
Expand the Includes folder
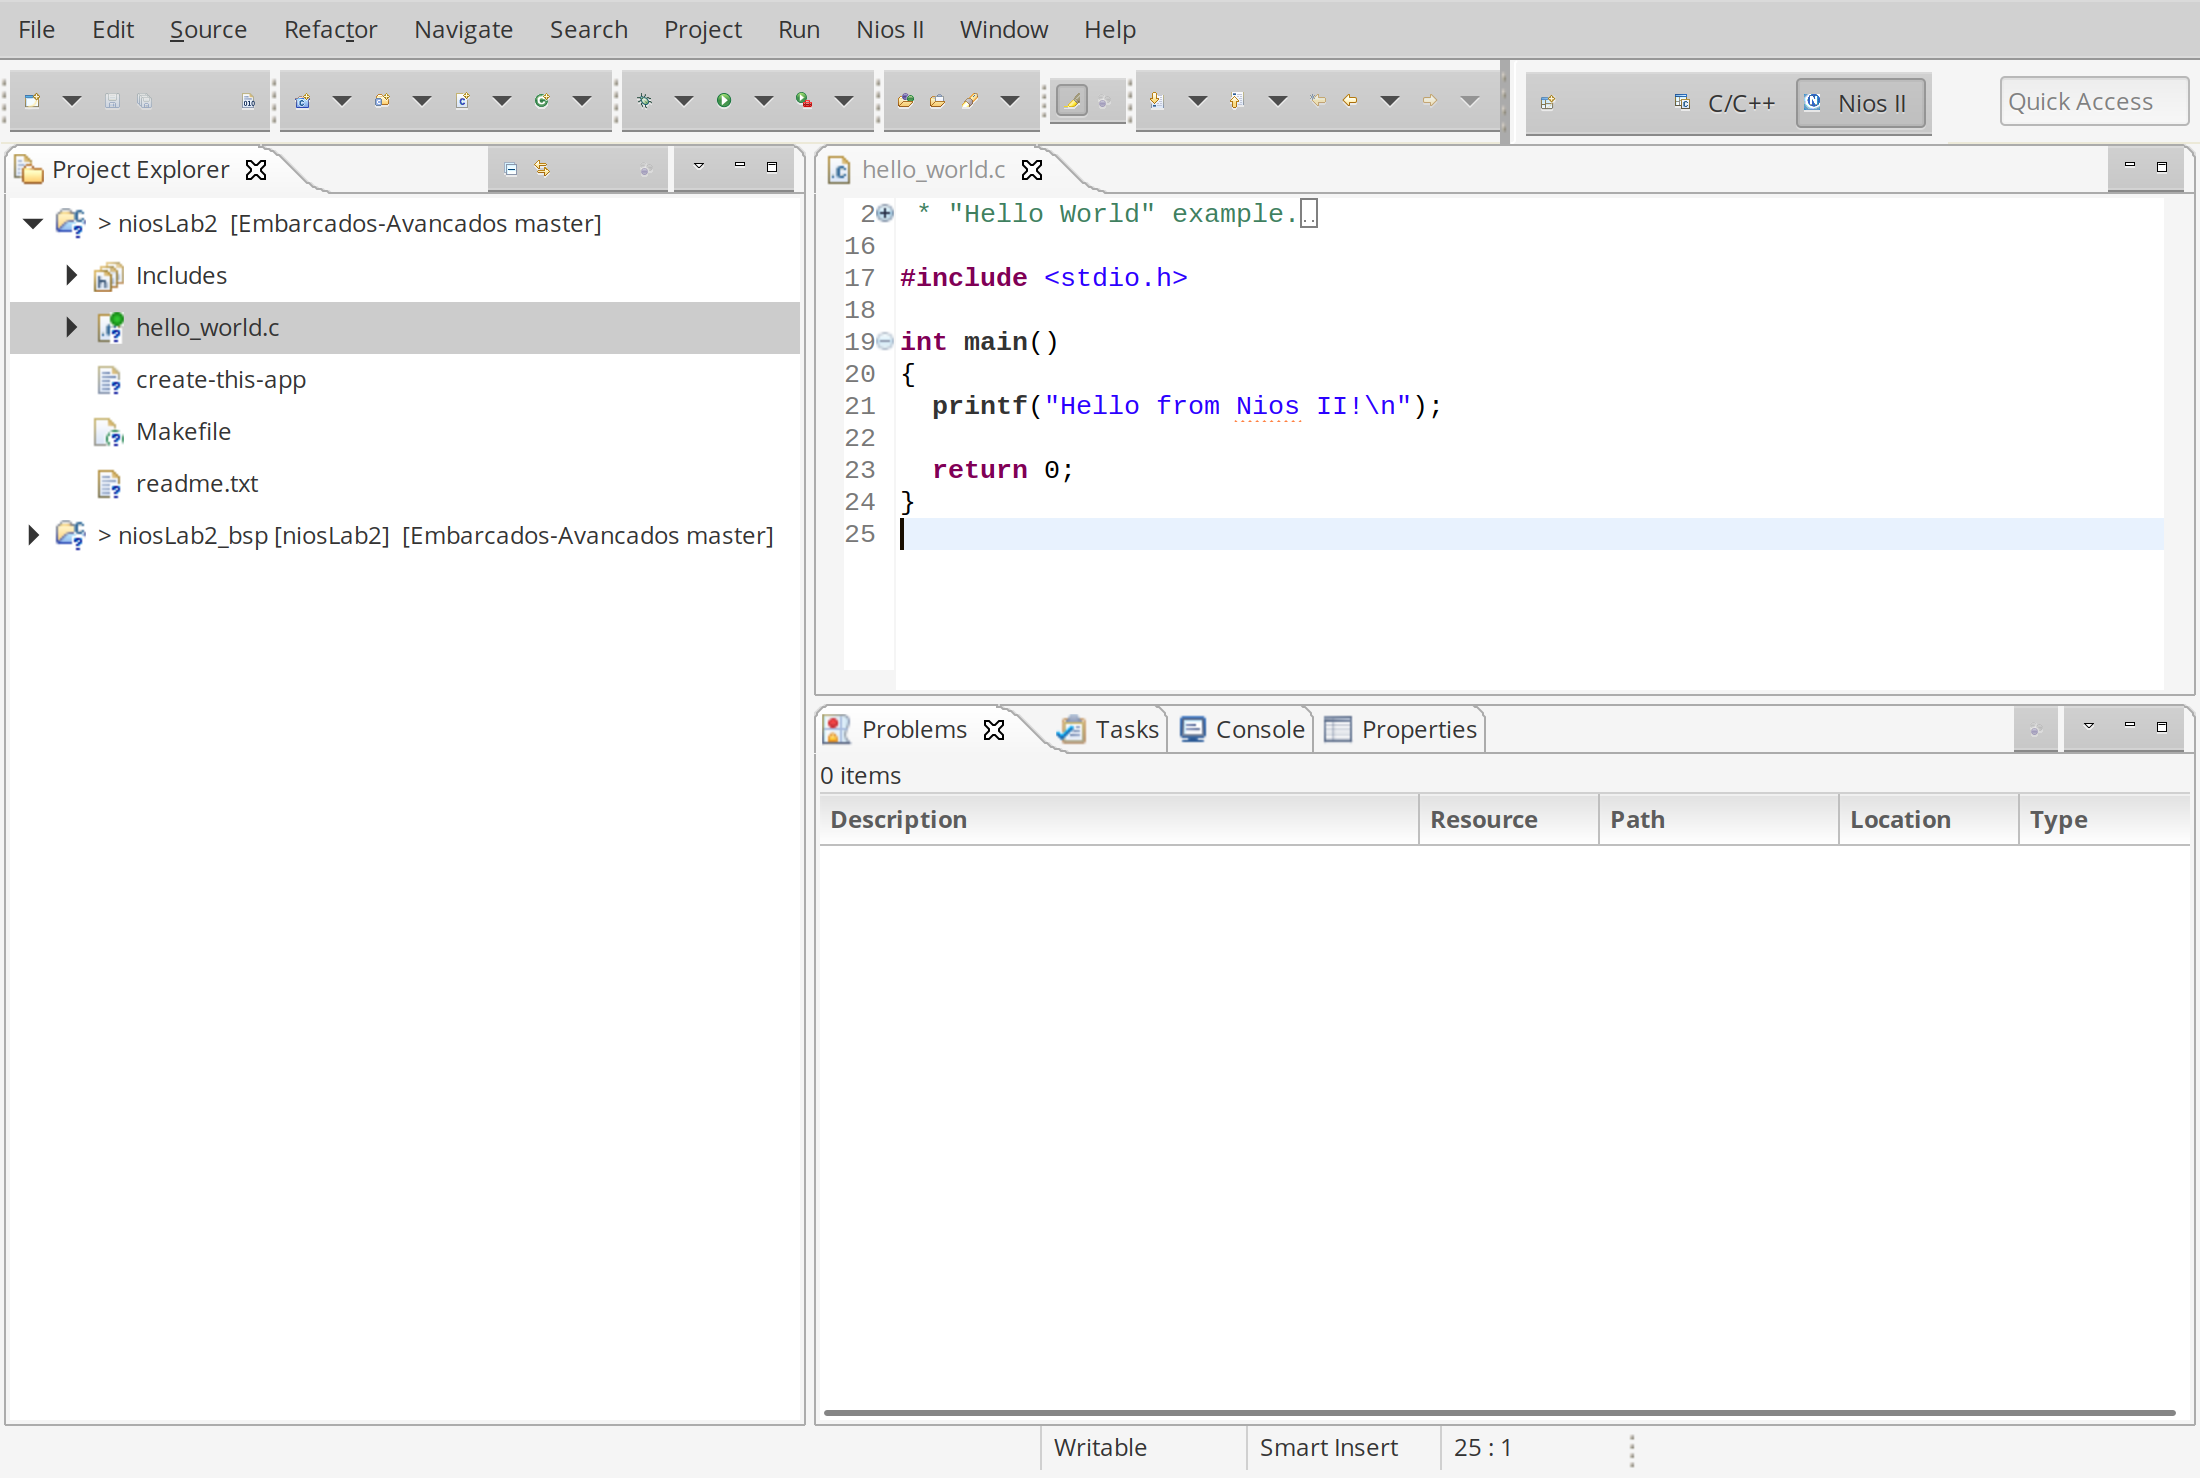point(71,275)
